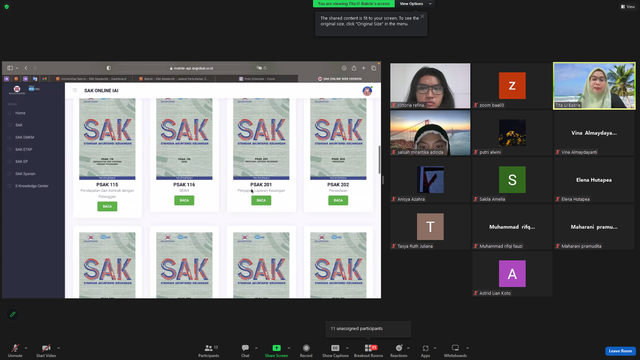This screenshot has width=640, height=360.
Task: Switch to the Zoom attendee browser tab
Action: tap(257, 79)
